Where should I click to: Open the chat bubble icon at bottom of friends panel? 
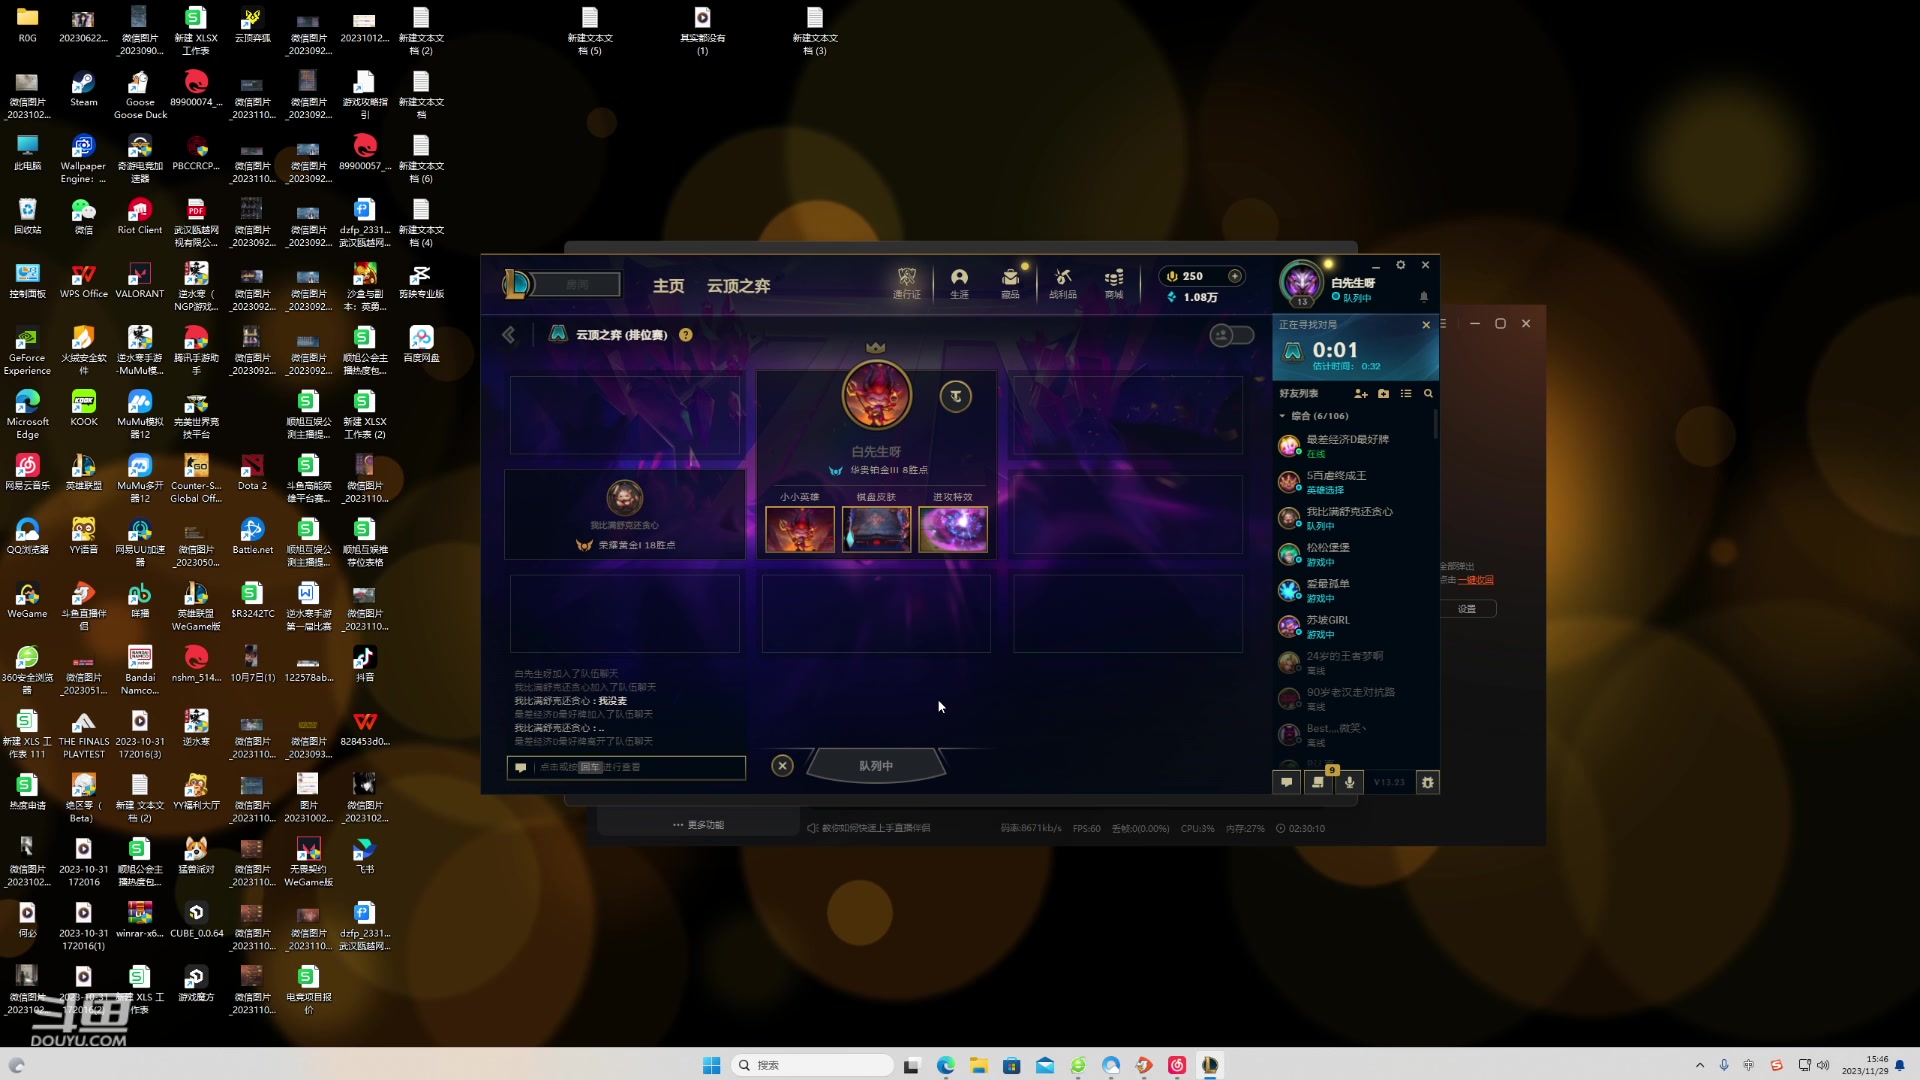tap(1287, 782)
